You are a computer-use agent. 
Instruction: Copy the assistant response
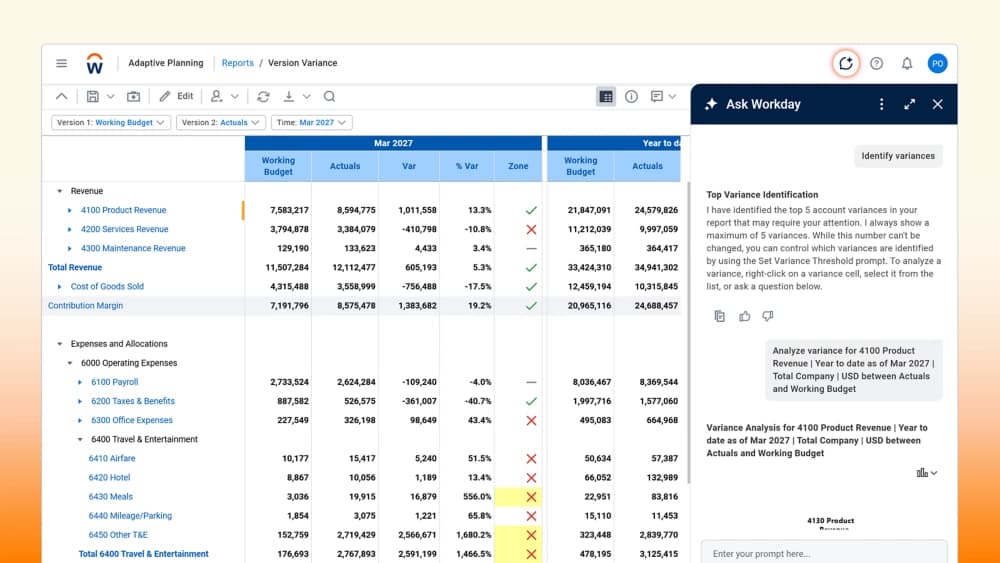click(719, 316)
